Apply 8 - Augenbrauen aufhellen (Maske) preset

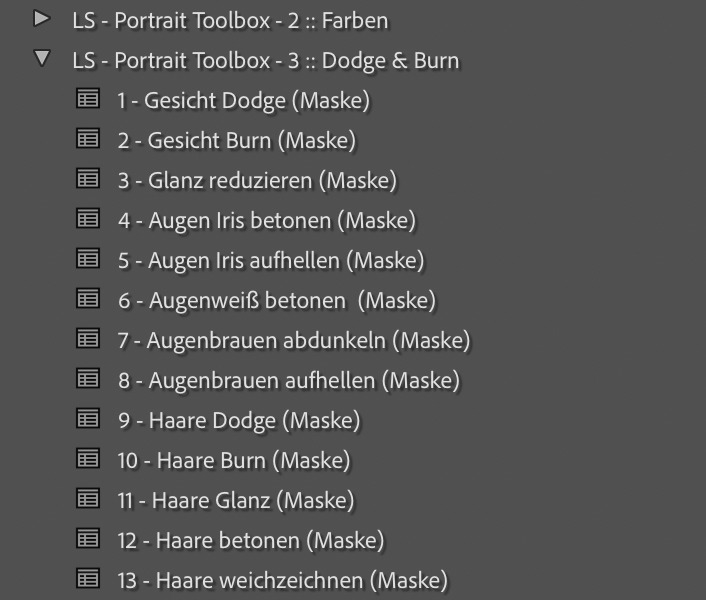click(x=288, y=380)
